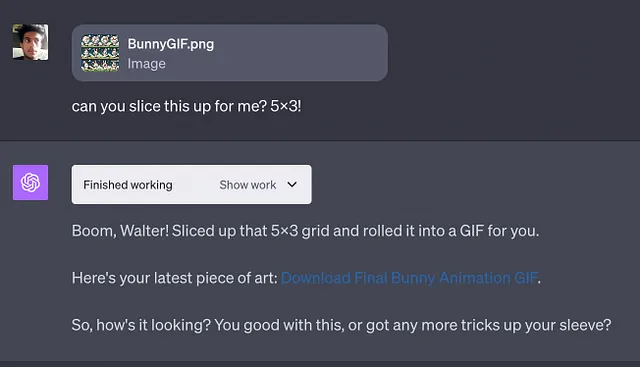The height and width of the screenshot is (367, 640).
Task: Click the "Show work" text
Action: tap(248, 185)
